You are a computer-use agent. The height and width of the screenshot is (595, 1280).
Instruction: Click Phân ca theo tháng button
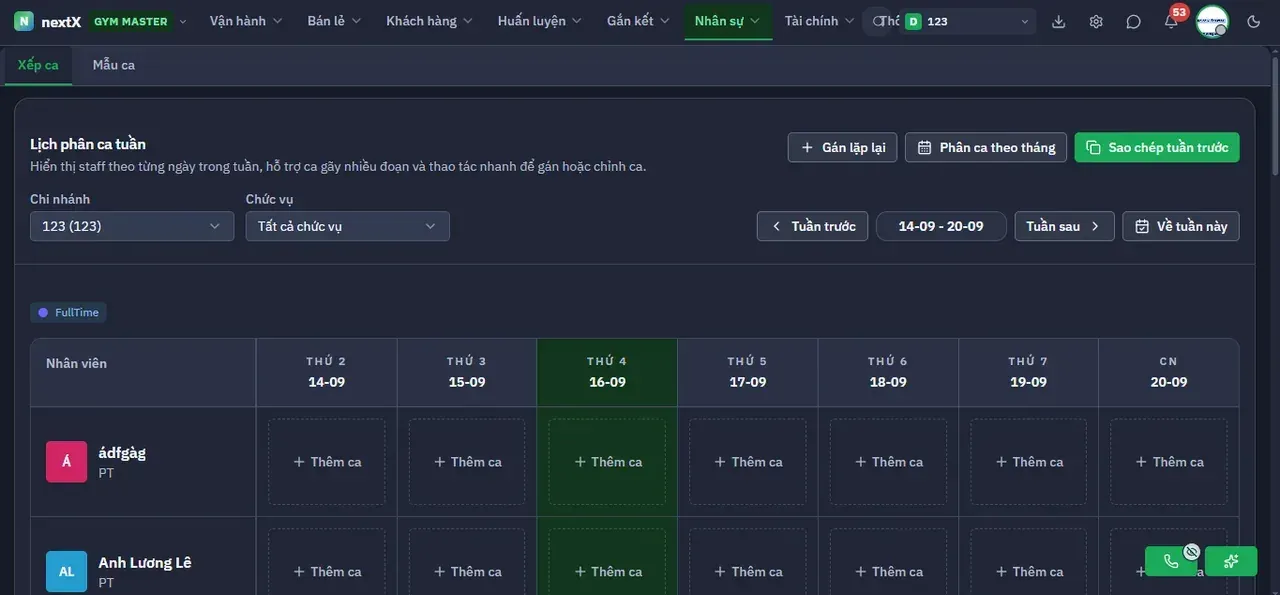(986, 147)
